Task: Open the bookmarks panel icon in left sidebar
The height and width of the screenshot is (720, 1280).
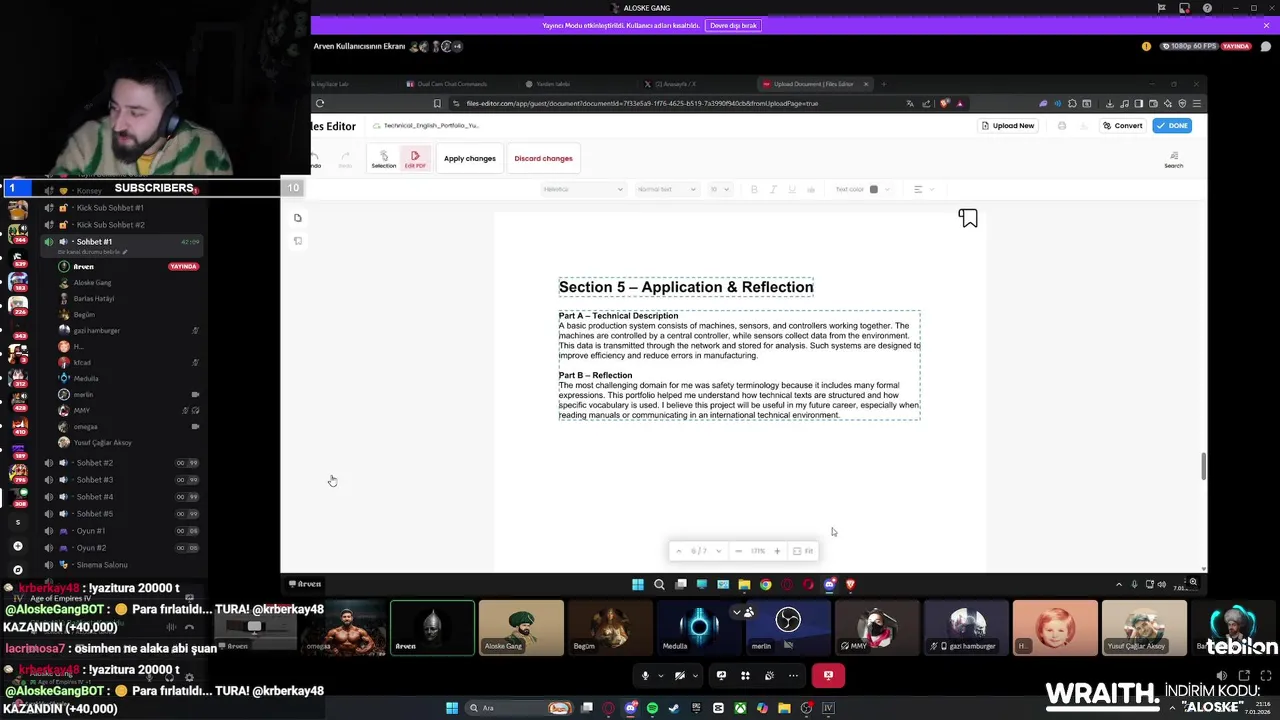Action: pos(298,241)
